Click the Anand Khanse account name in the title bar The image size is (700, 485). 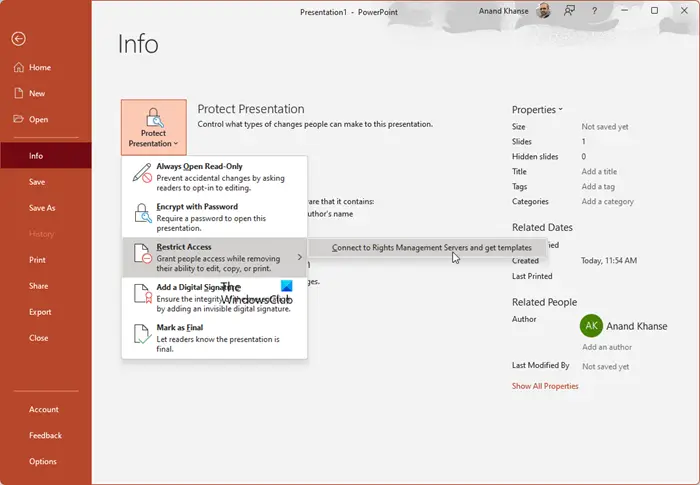504,11
